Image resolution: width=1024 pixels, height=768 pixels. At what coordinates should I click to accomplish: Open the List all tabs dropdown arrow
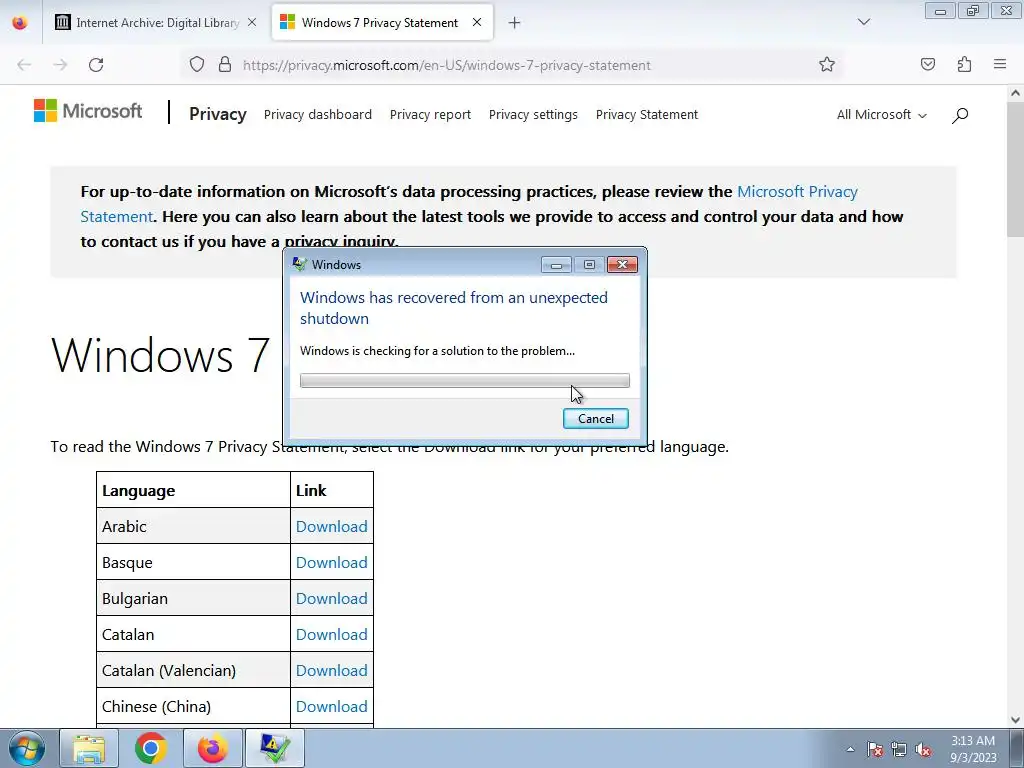point(863,22)
